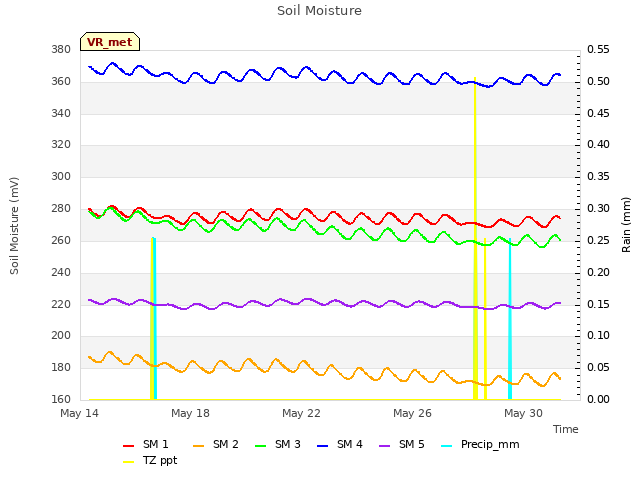Click the 0.25 rain axis tick label
This screenshot has height=480, width=640.
click(x=598, y=241)
